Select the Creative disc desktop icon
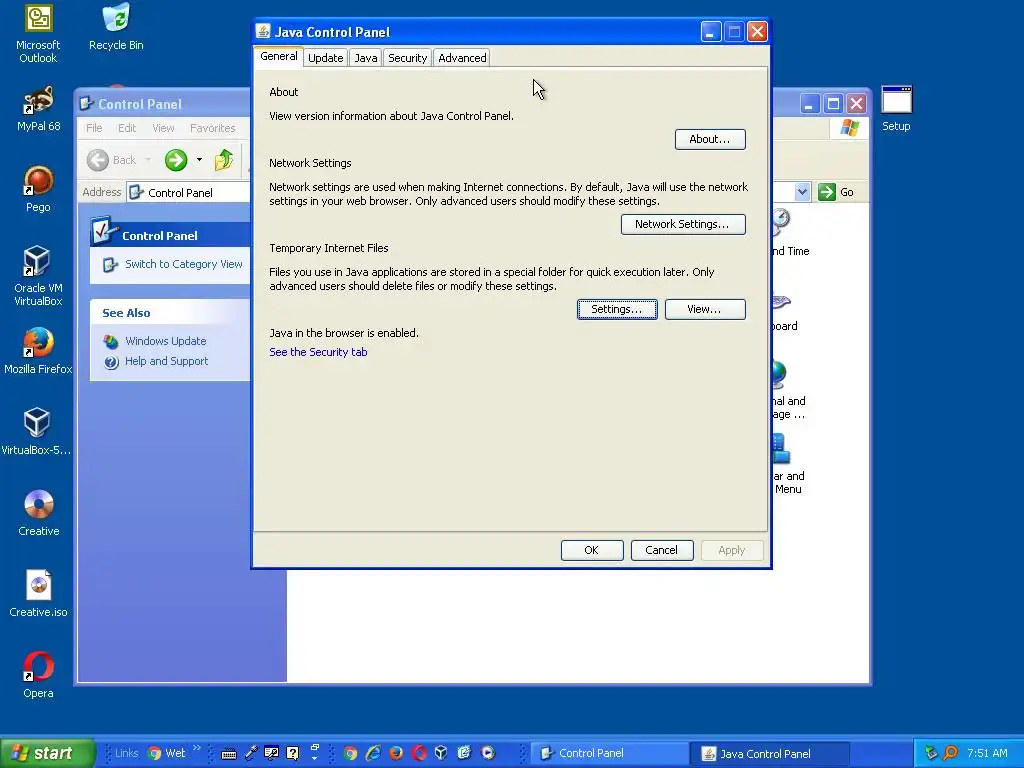The width and height of the screenshot is (1024, 768). [x=39, y=513]
